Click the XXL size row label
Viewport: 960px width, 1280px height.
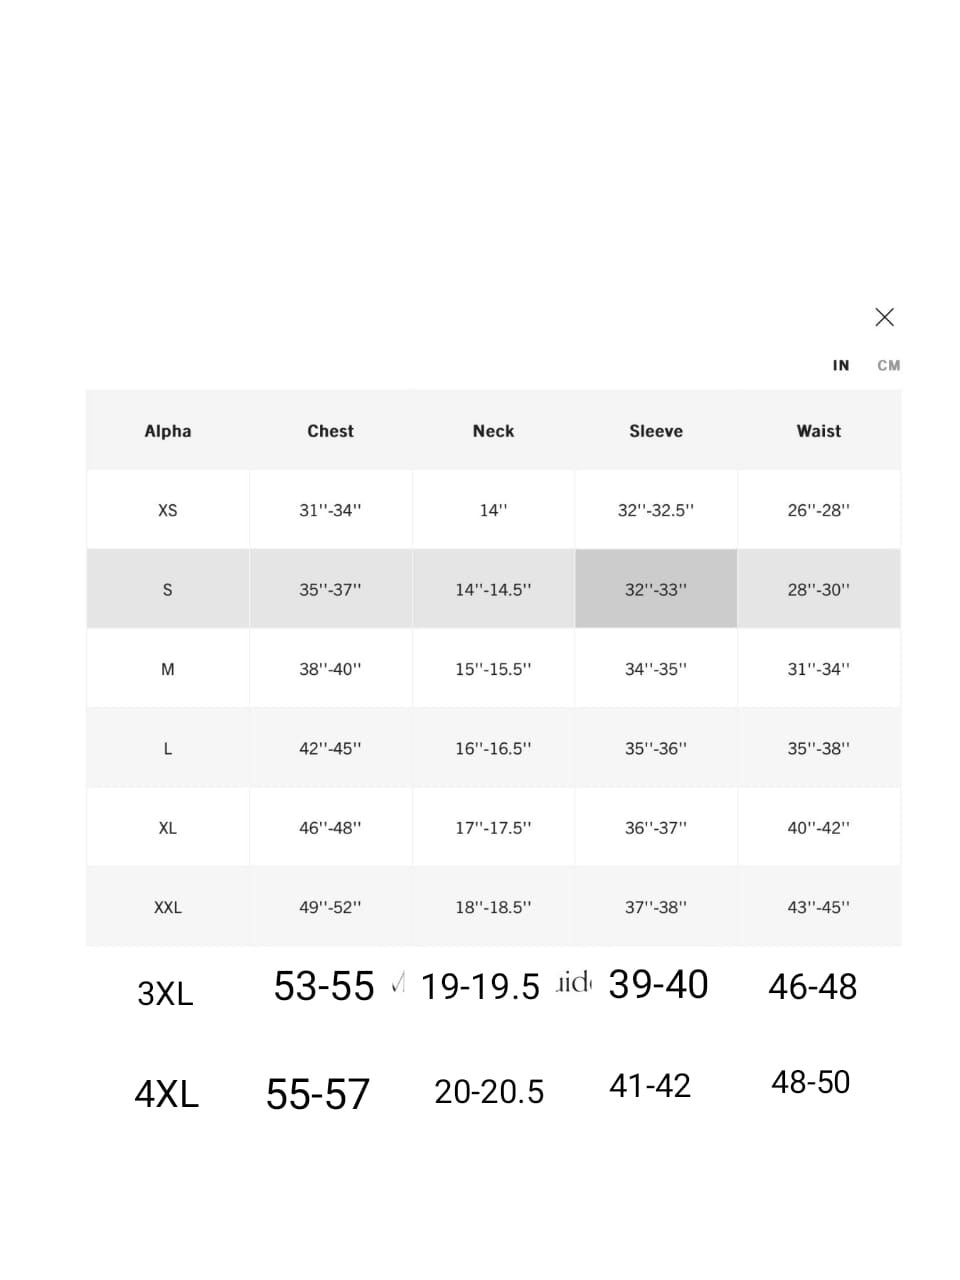pyautogui.click(x=168, y=908)
